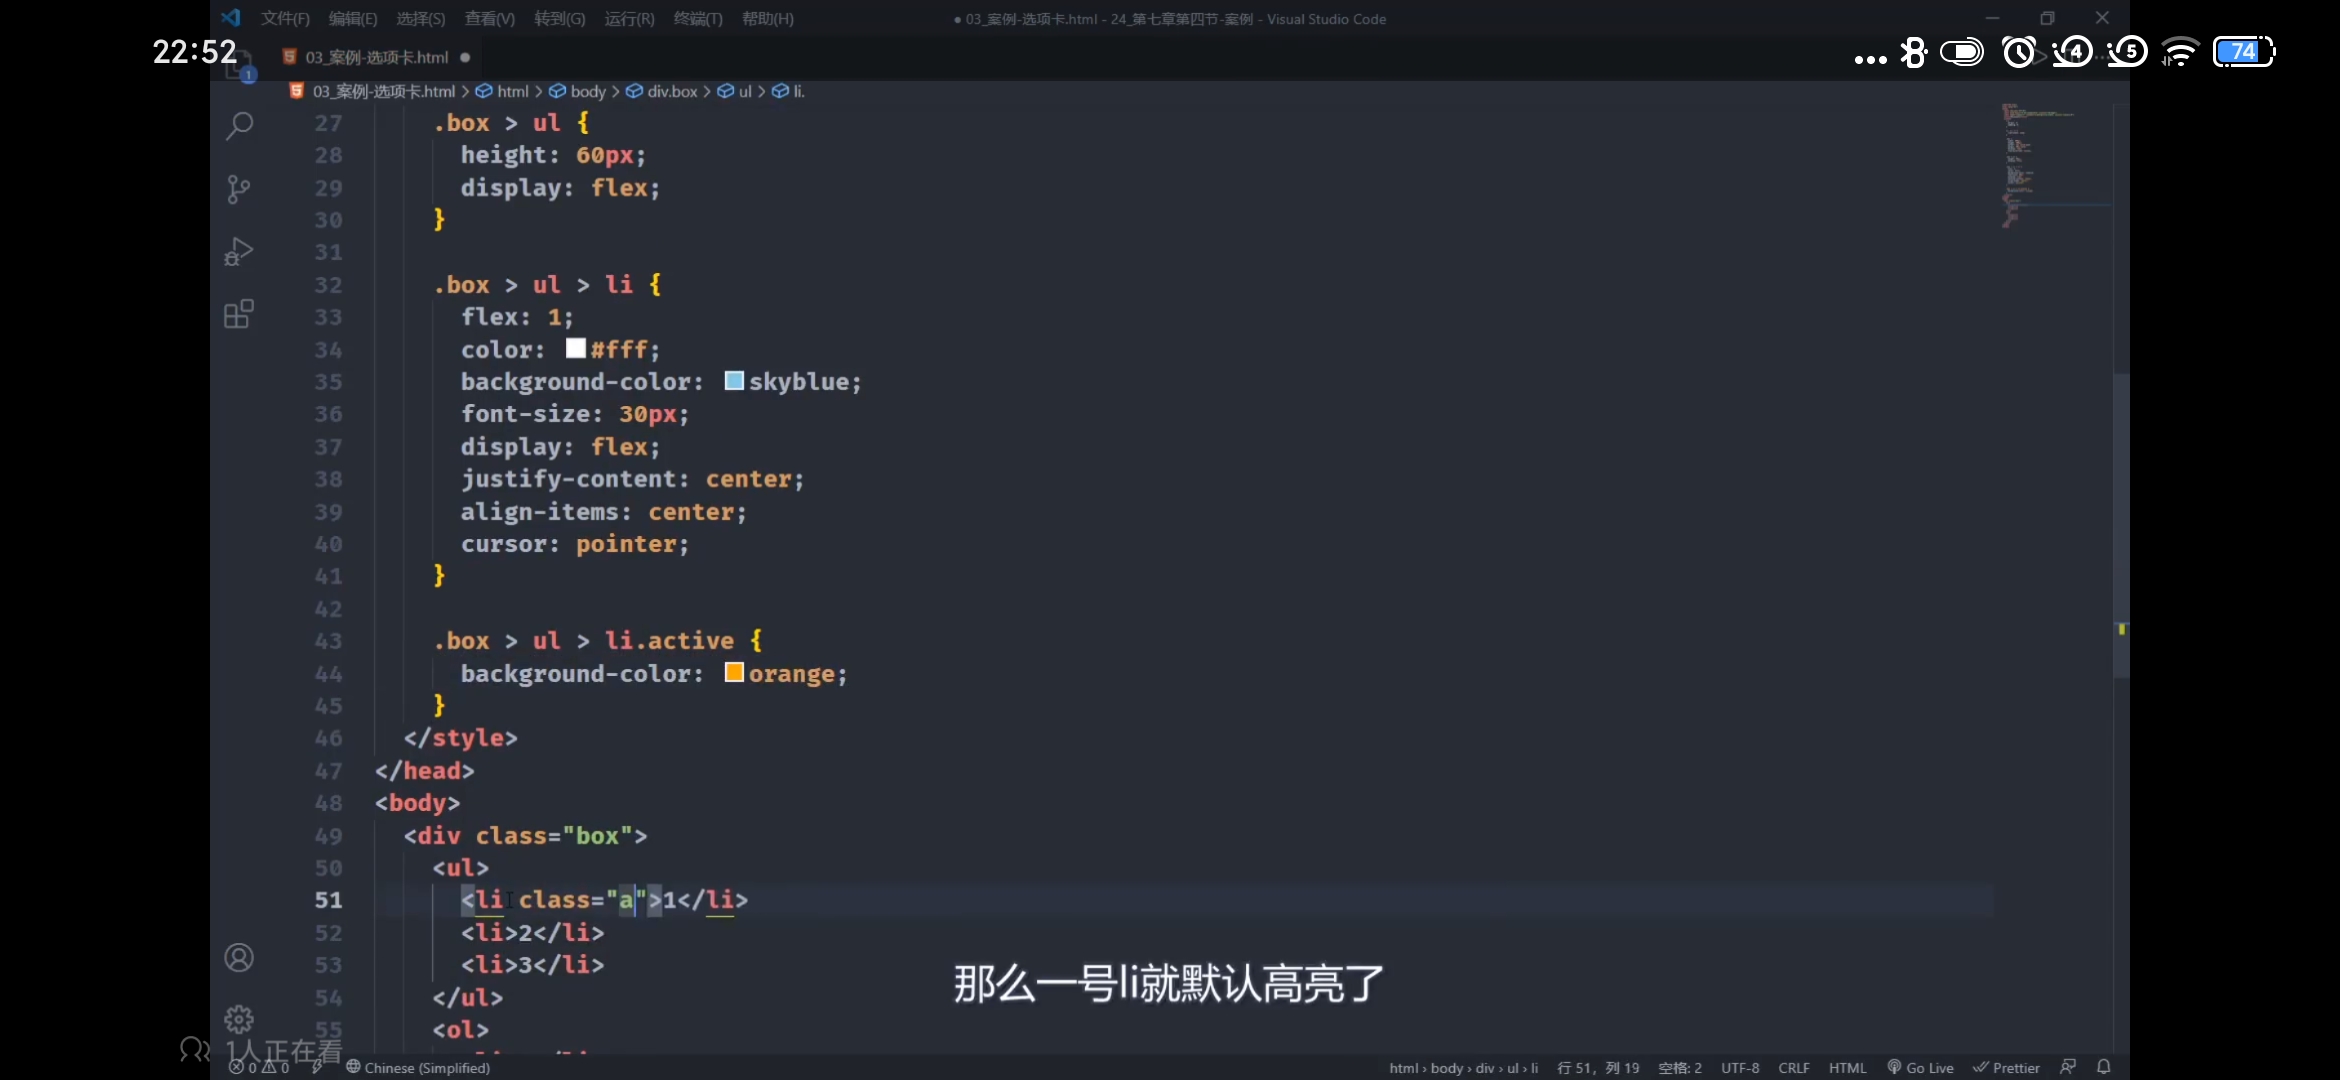Open the Run and Debug view
This screenshot has width=2340, height=1080.
pos(238,251)
